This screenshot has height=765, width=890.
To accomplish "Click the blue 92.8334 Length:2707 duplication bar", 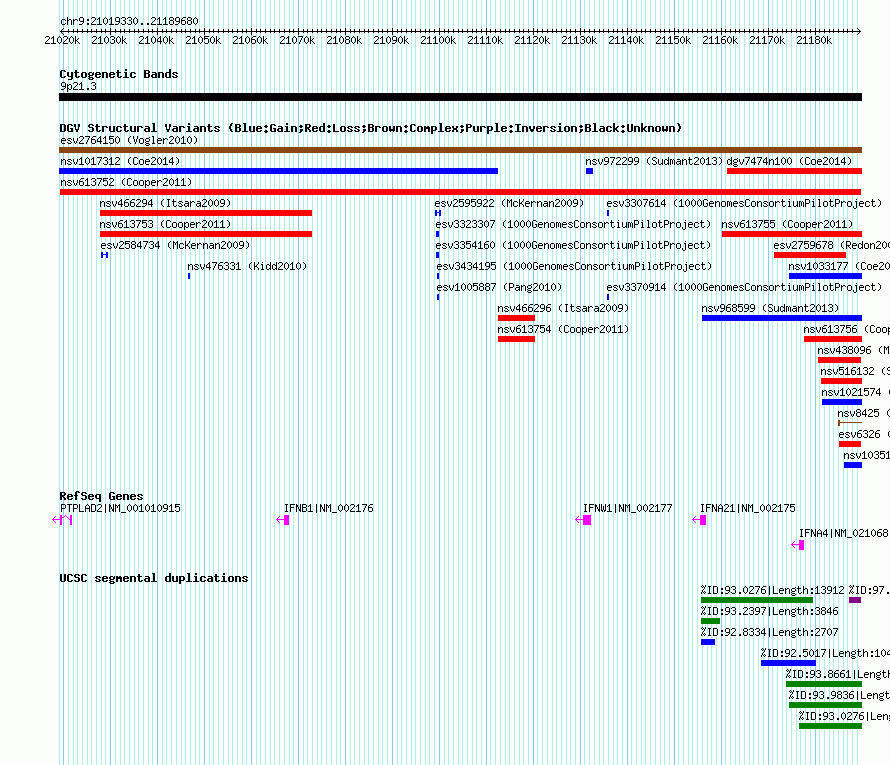I will [708, 642].
